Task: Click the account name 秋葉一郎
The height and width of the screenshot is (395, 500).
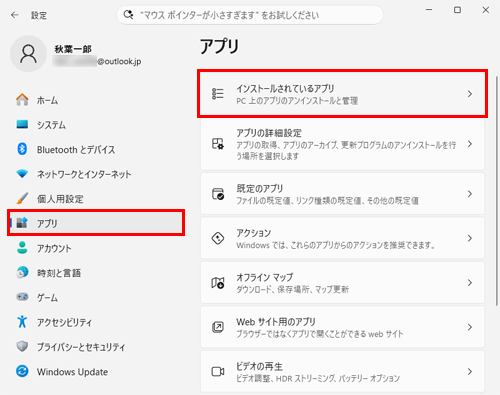Action: (x=73, y=49)
